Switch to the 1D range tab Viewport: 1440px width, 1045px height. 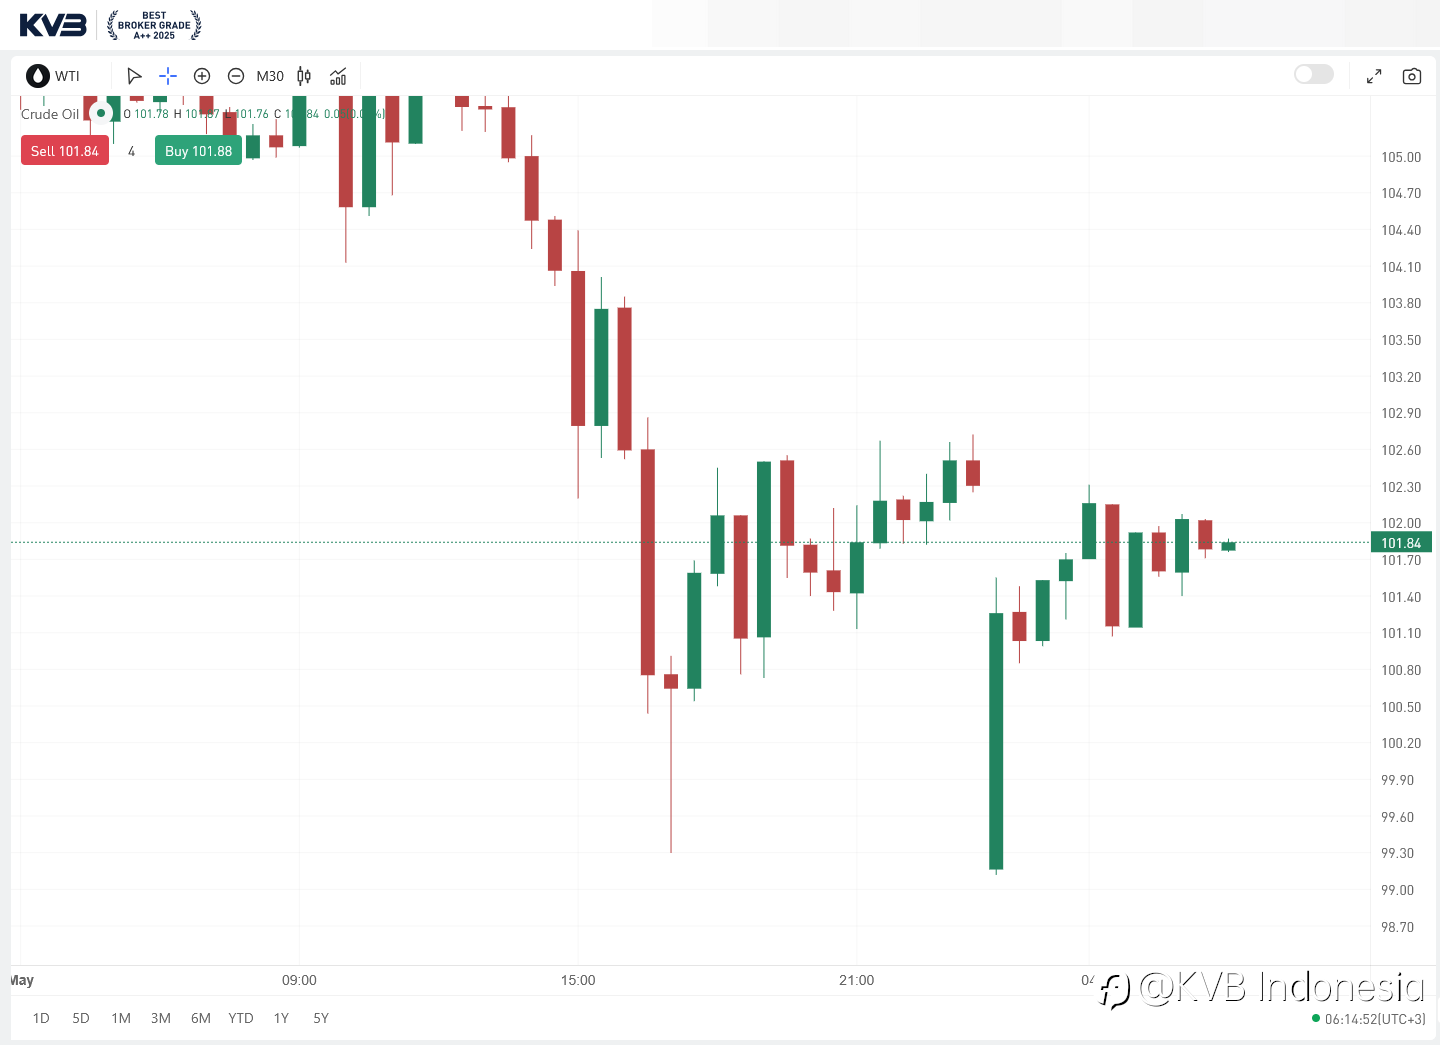(41, 1018)
